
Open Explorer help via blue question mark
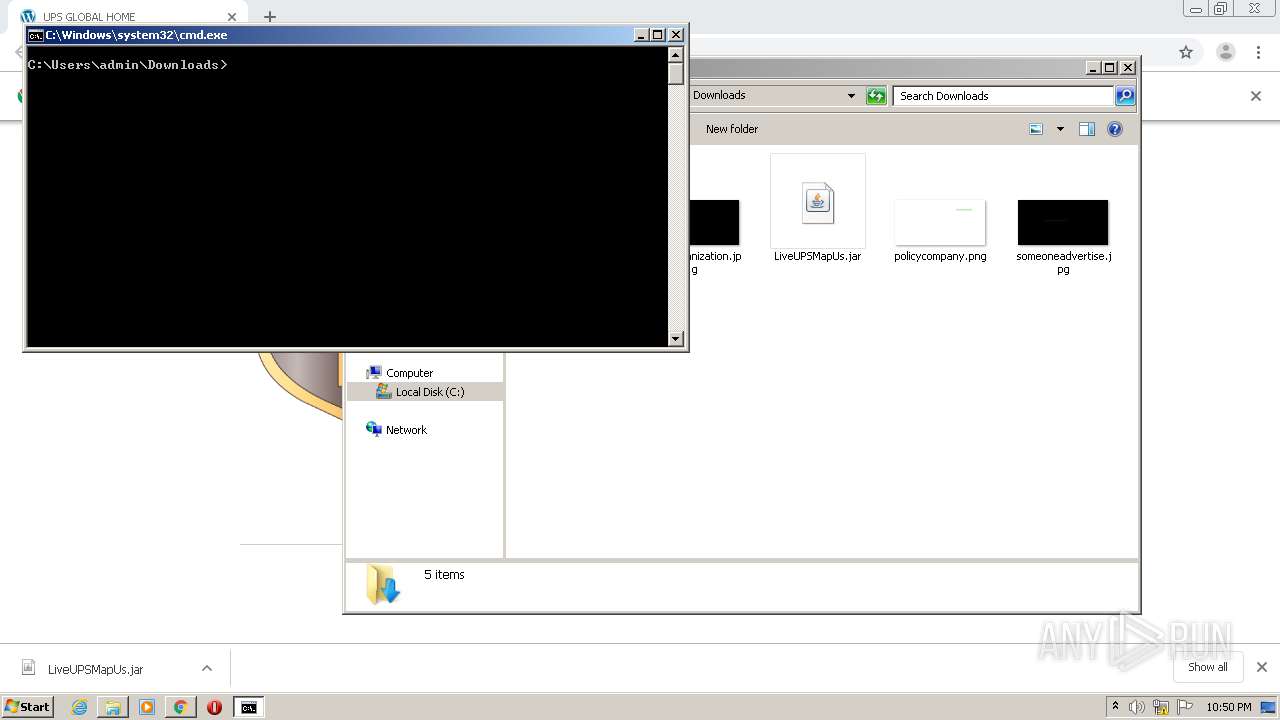pos(1115,129)
